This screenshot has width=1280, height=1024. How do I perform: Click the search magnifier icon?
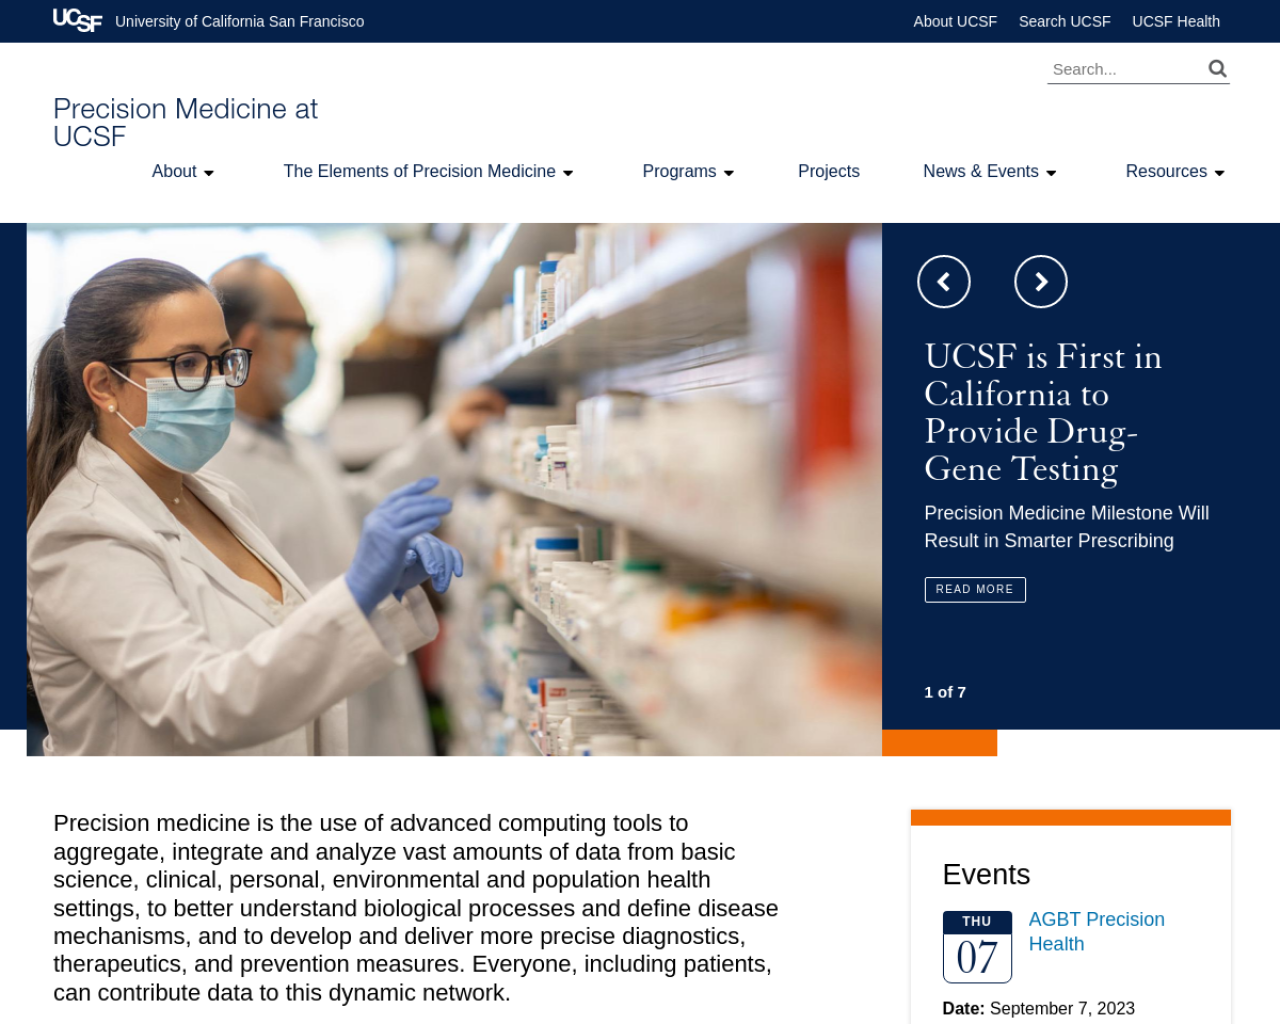click(1217, 68)
